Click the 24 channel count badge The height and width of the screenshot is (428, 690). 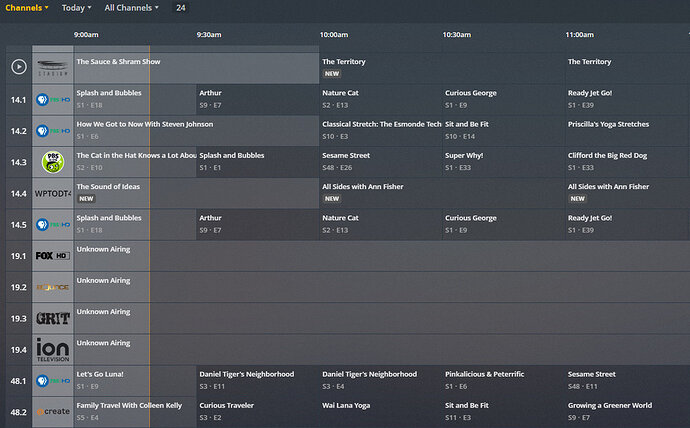pos(180,8)
